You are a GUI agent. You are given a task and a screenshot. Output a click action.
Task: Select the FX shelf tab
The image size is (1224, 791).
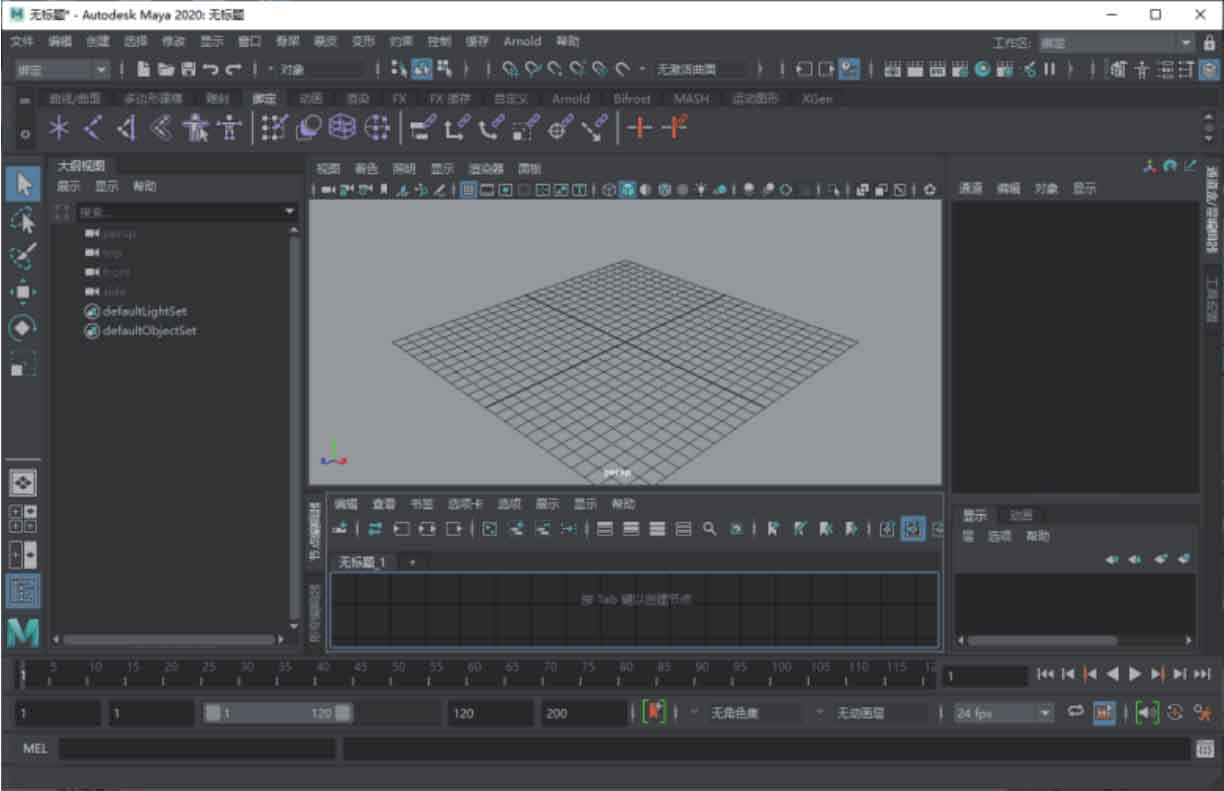399,98
